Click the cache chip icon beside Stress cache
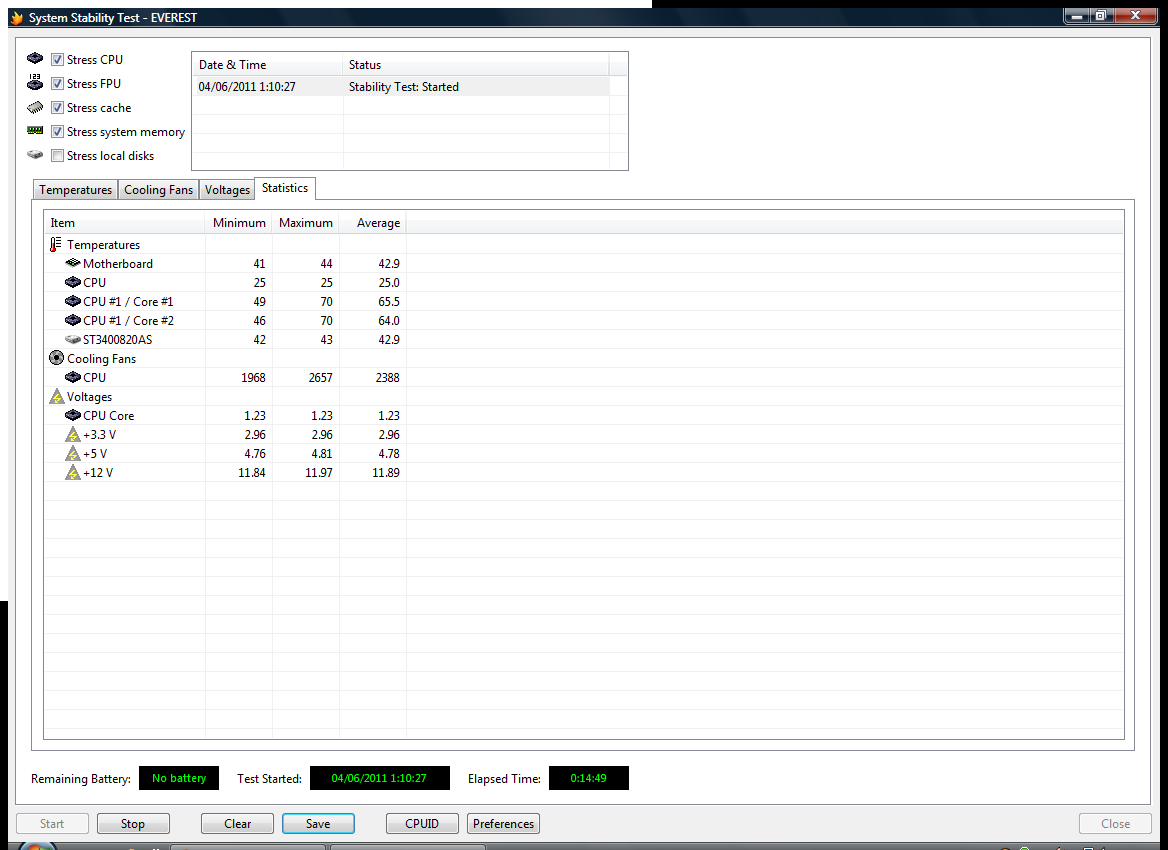This screenshot has width=1168, height=850. 35,107
